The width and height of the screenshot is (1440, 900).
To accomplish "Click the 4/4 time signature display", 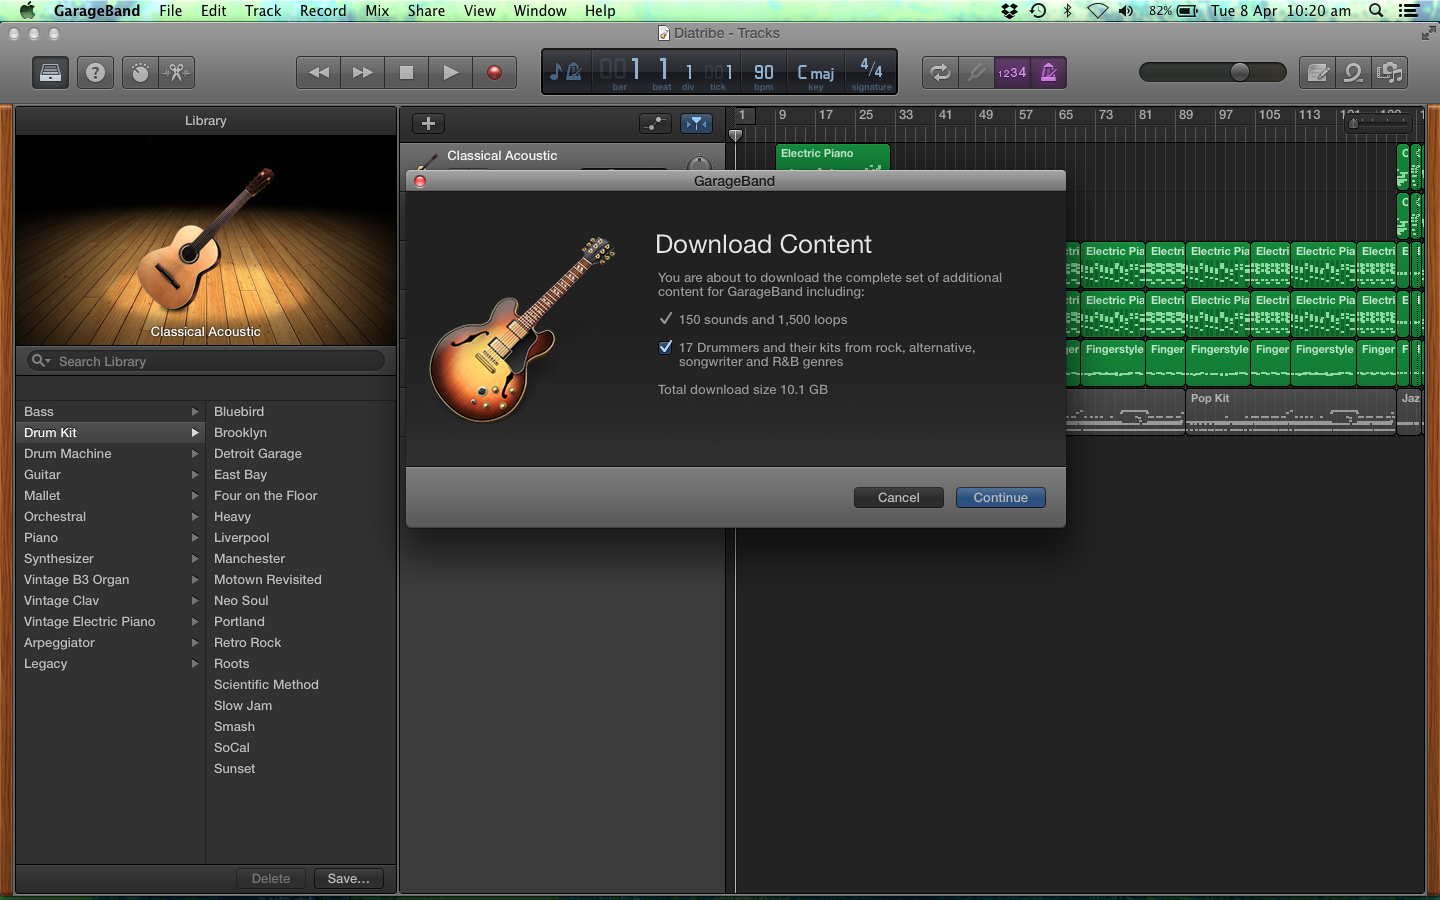I will [871, 73].
